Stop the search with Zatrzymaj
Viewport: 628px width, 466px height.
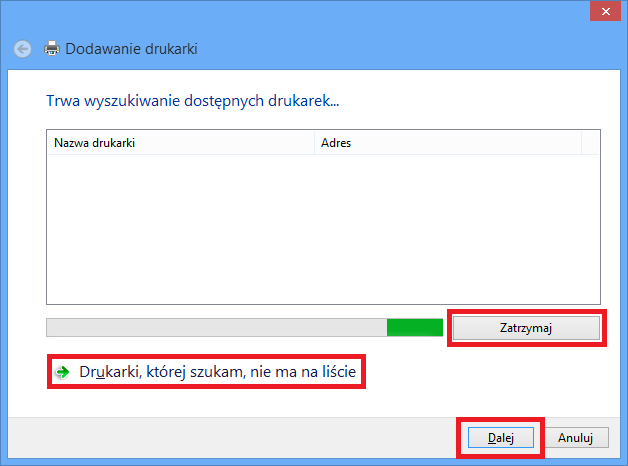click(x=526, y=328)
